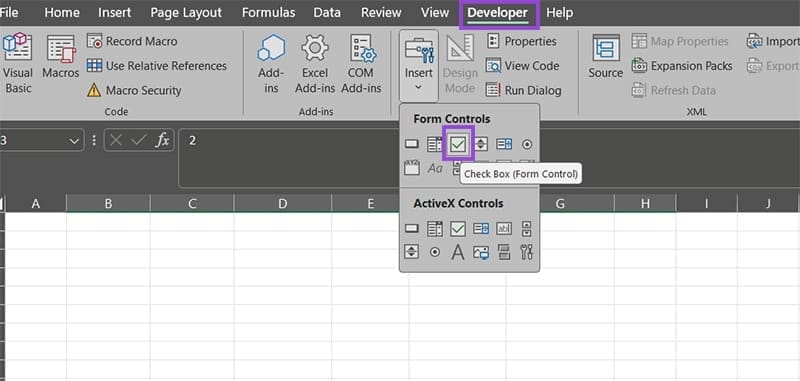Confirm formula entry with checkmark
800x381 pixels.
[138, 141]
